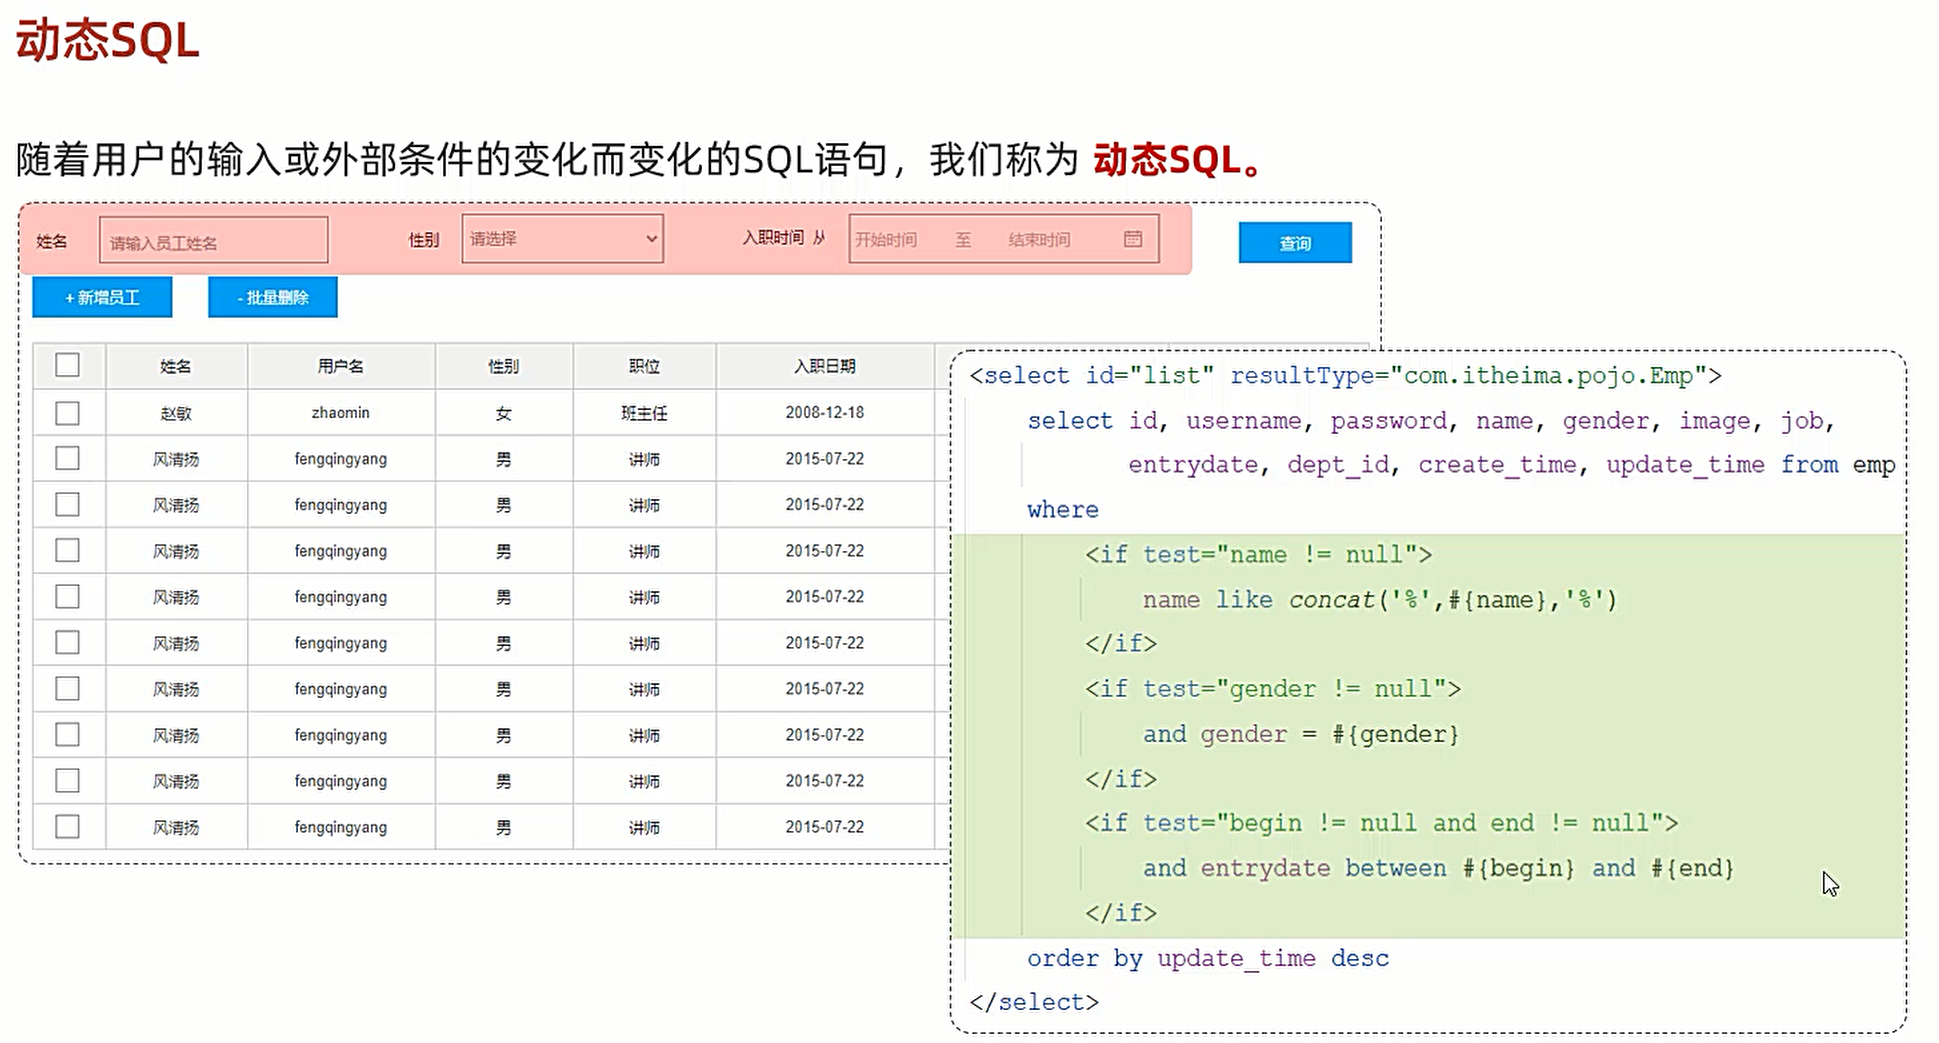Click the code line '<if test="name != null">'
The height and width of the screenshot is (1043, 1939).
point(1258,554)
